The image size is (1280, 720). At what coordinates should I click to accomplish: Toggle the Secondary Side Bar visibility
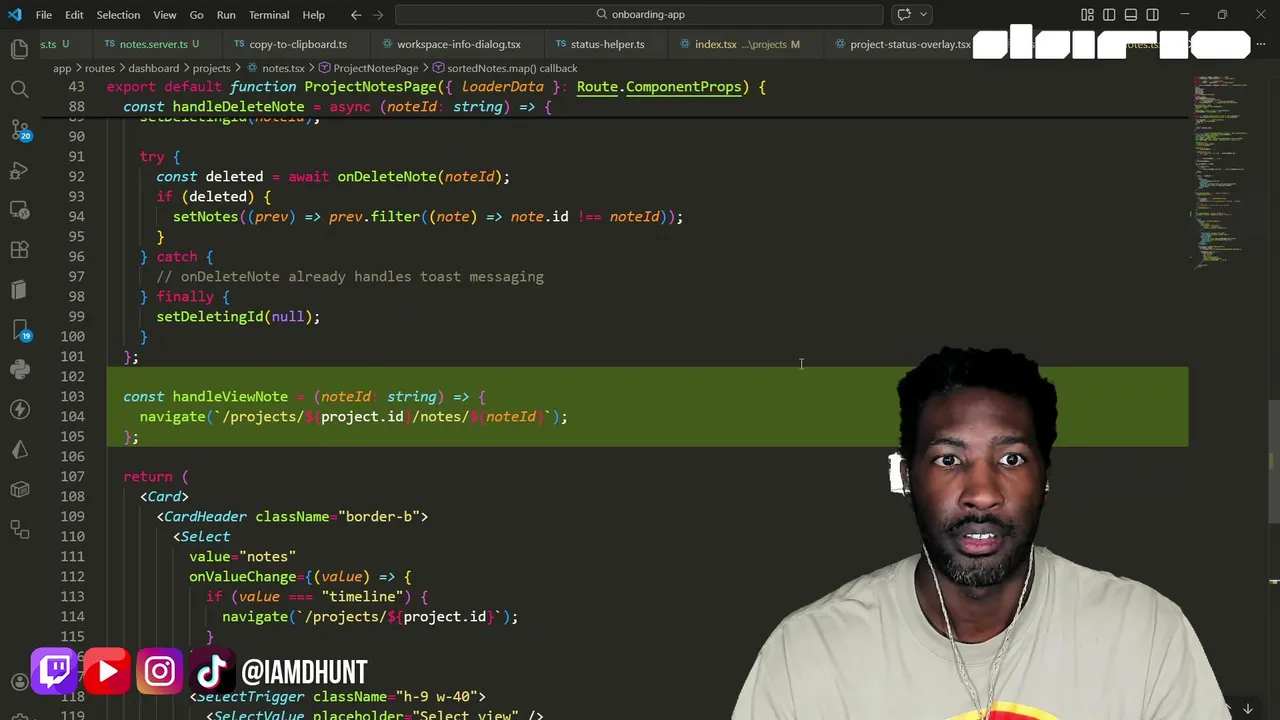[x=1152, y=15]
